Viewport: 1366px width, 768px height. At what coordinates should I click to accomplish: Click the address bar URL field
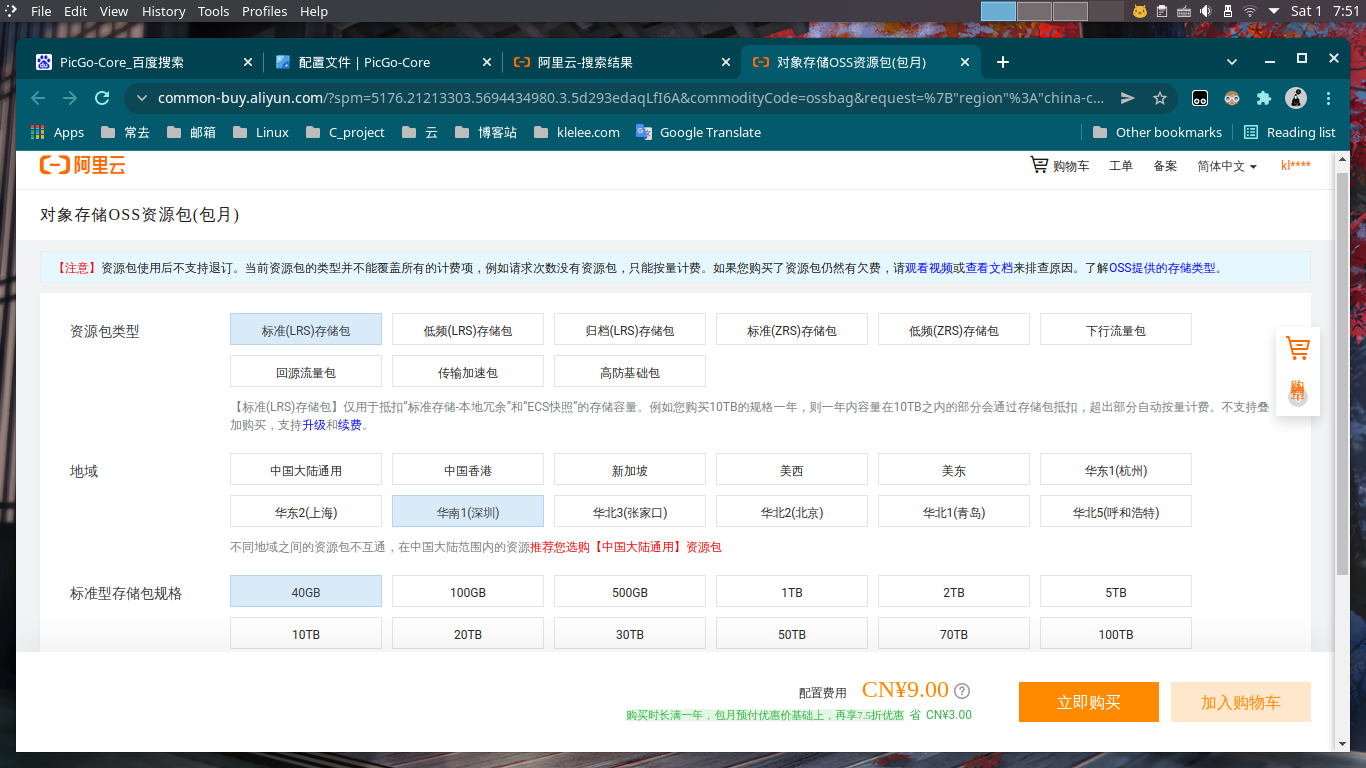click(x=630, y=98)
